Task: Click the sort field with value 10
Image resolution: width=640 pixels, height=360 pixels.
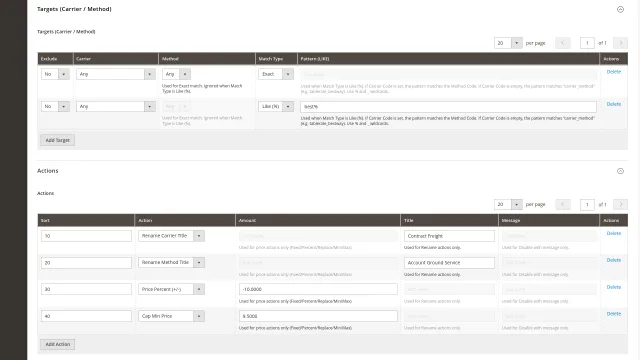Action: [x=86, y=236]
